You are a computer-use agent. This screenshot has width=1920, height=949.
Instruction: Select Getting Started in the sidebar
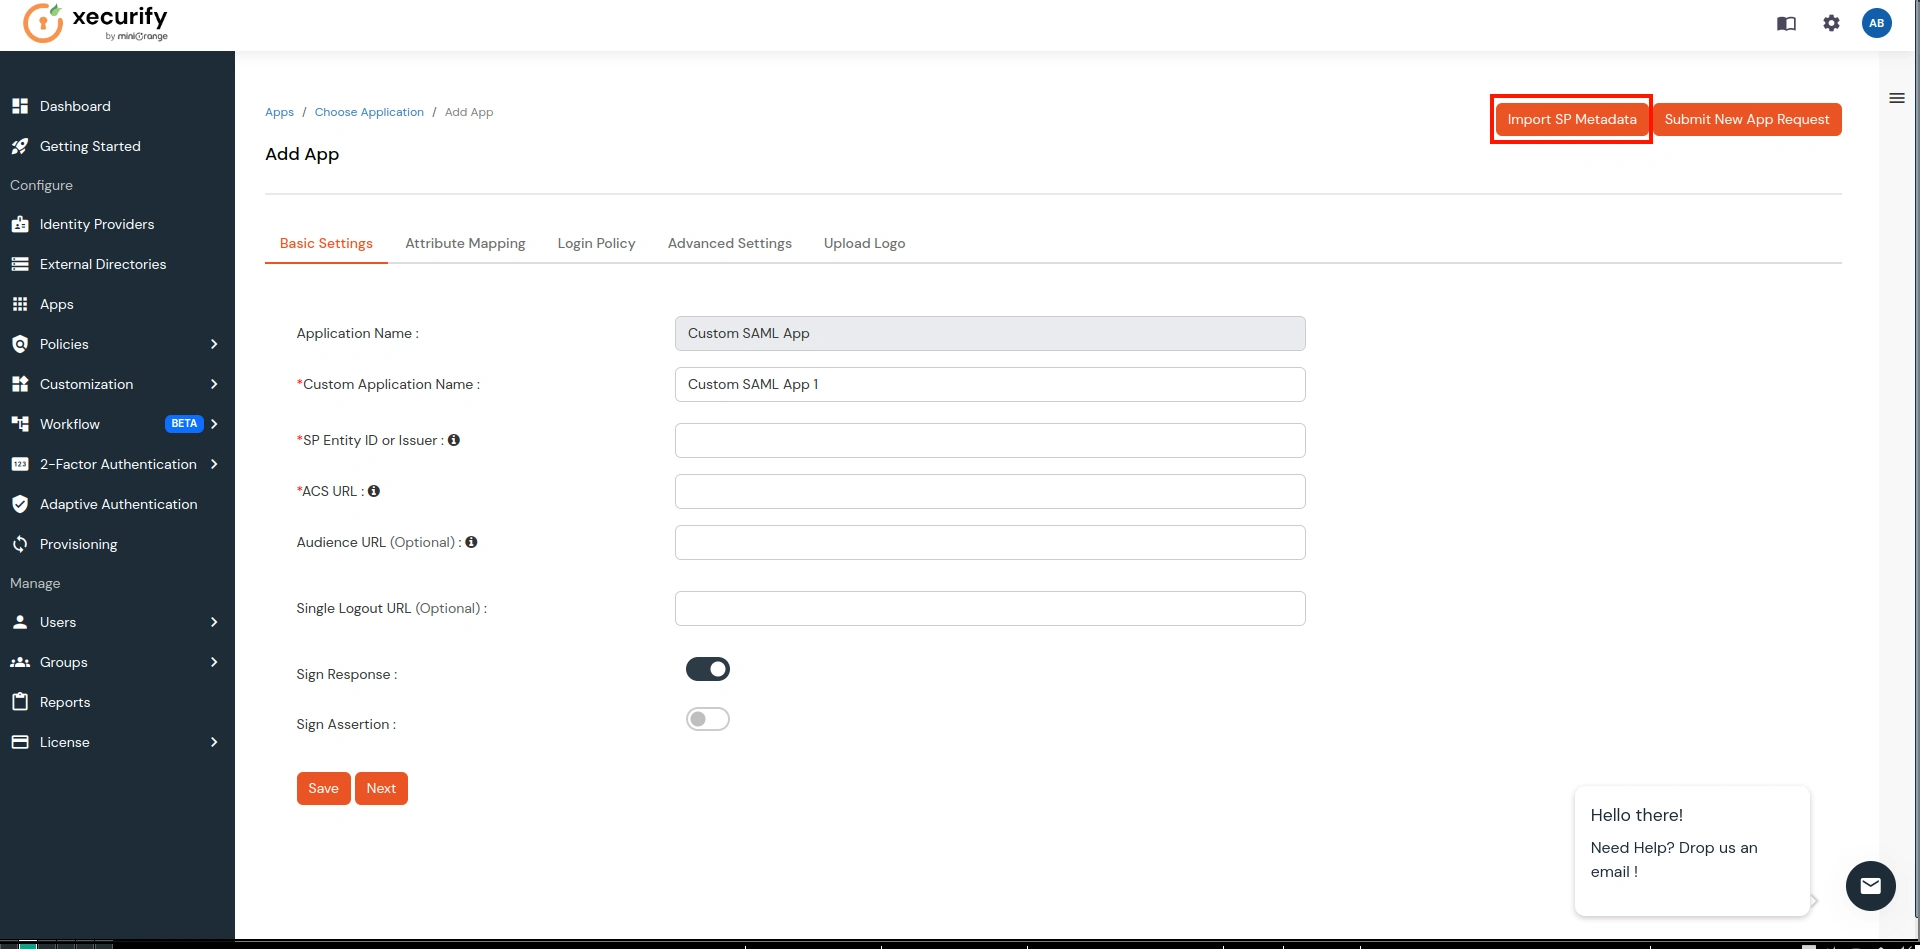[x=89, y=146]
